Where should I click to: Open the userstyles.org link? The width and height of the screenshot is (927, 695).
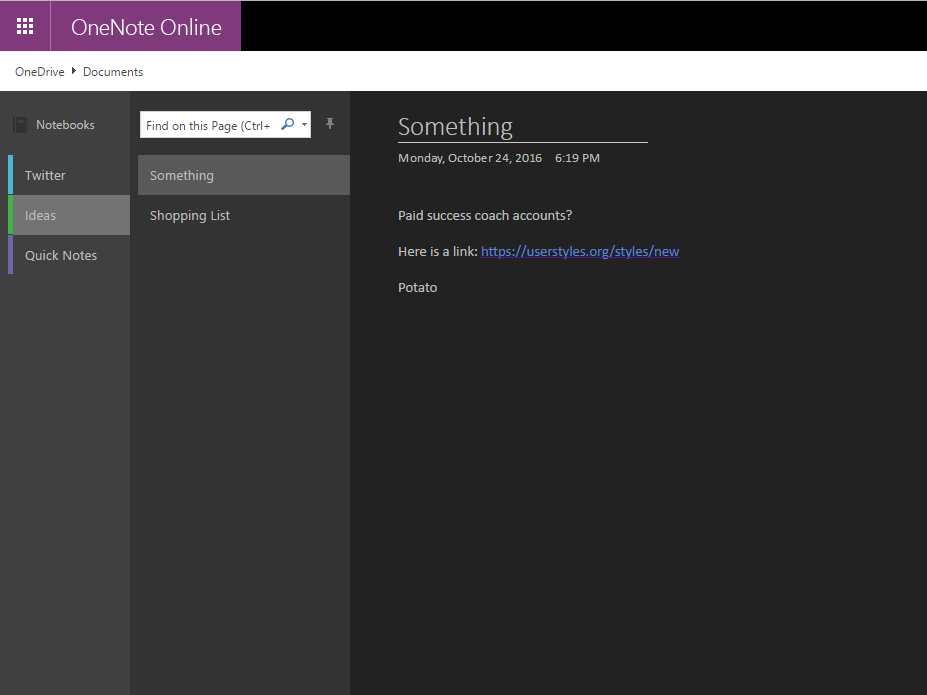pyautogui.click(x=580, y=251)
